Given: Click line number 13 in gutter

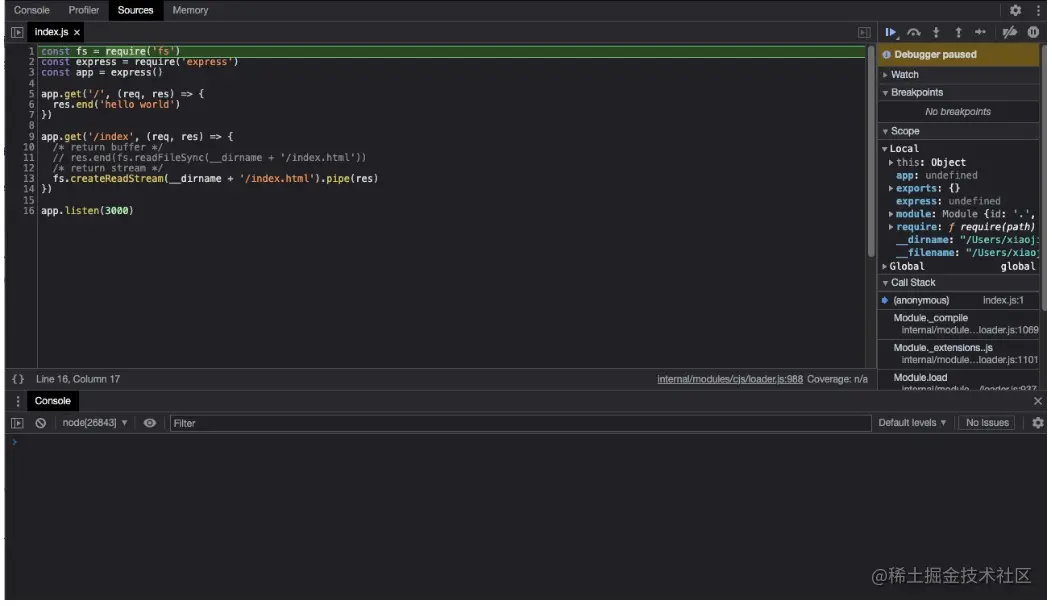Looking at the screenshot, I should pyautogui.click(x=29, y=179).
